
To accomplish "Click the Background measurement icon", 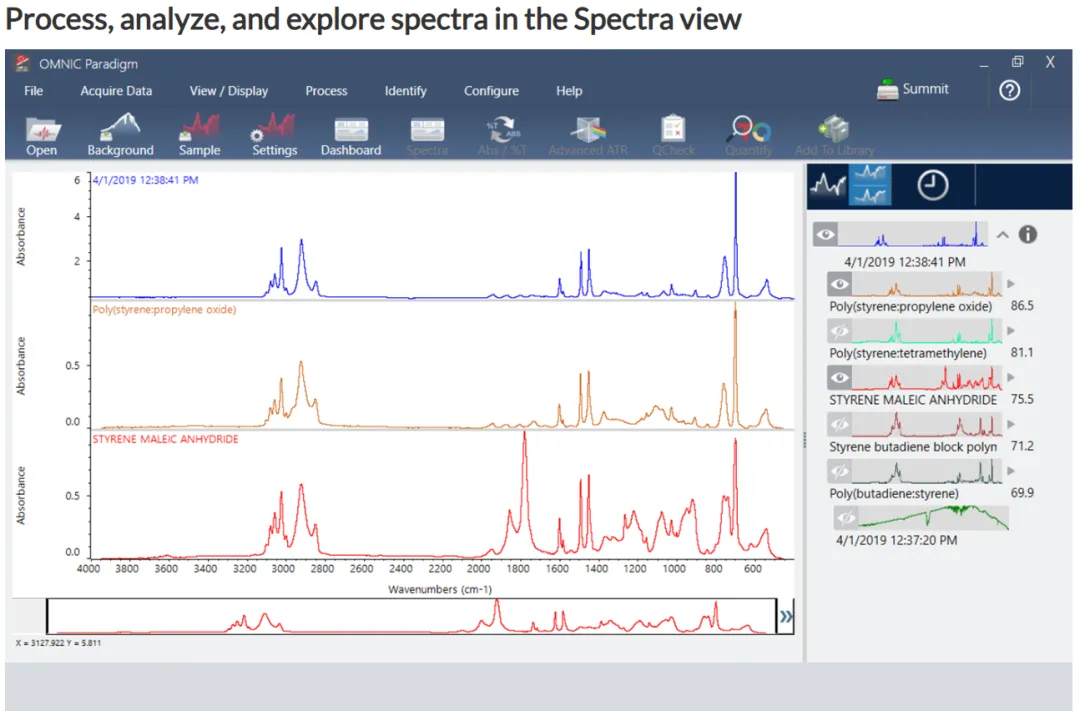I will tap(120, 128).
